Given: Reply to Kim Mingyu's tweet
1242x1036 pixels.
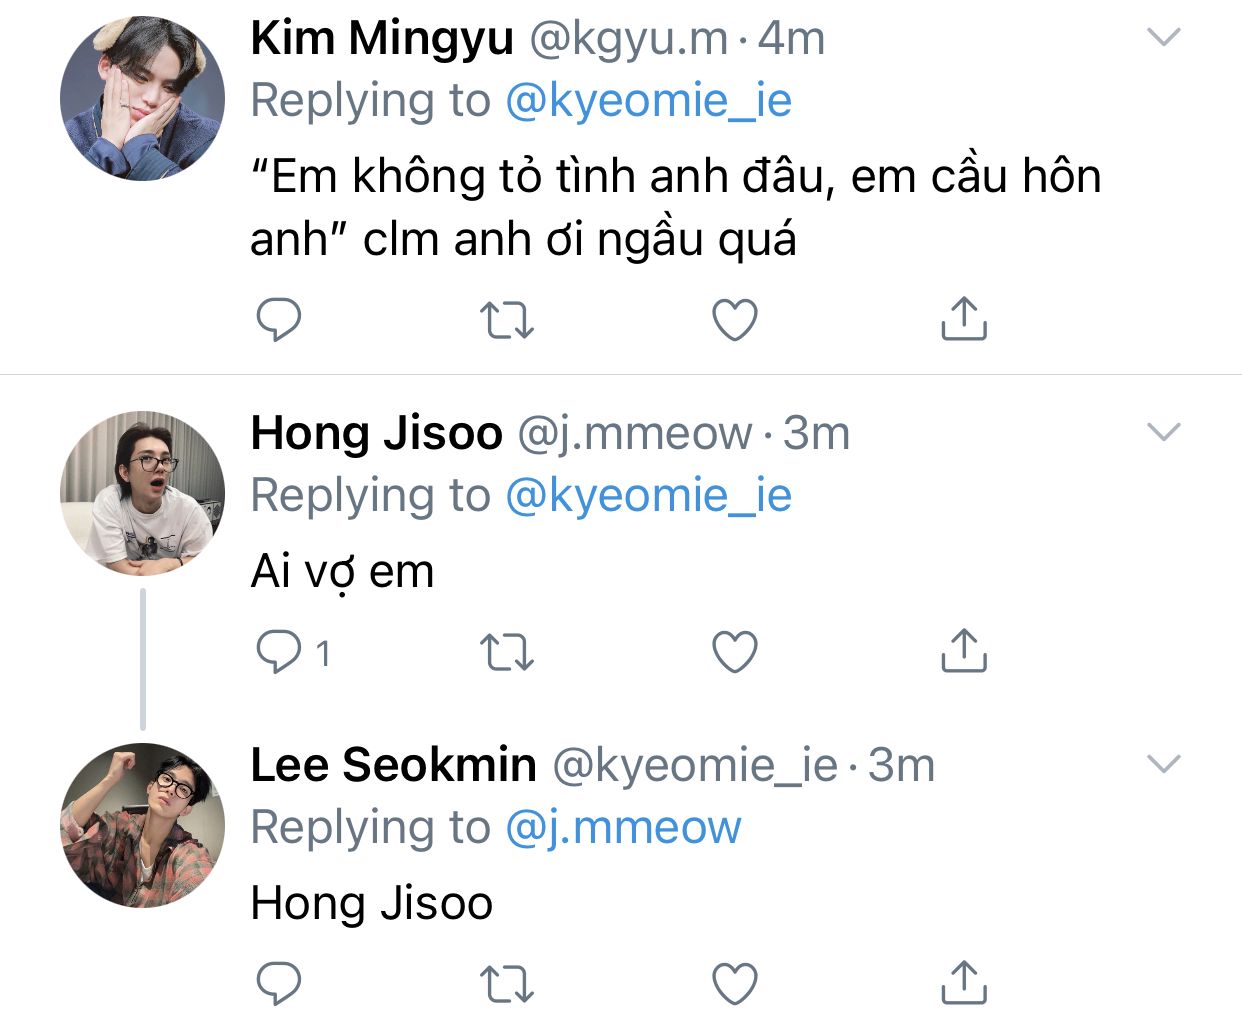Looking at the screenshot, I should click(279, 320).
